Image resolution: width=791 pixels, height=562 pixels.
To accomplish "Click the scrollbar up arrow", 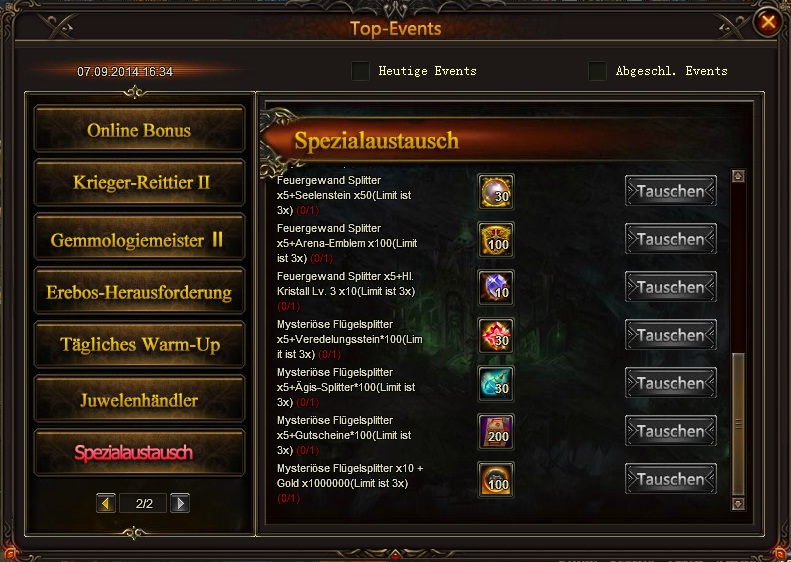I will [738, 176].
